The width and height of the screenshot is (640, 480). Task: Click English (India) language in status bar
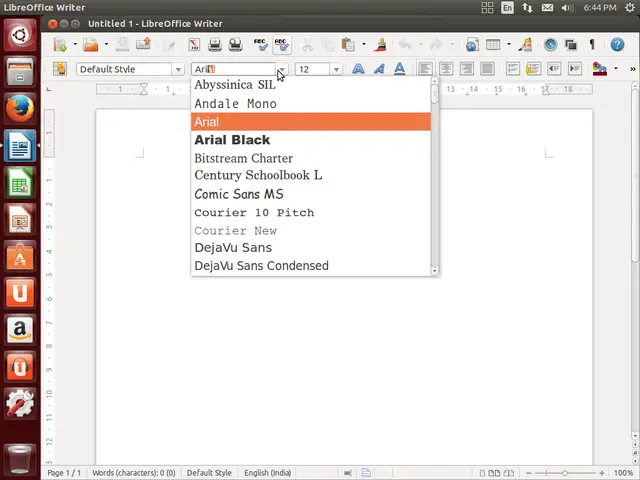click(268, 473)
